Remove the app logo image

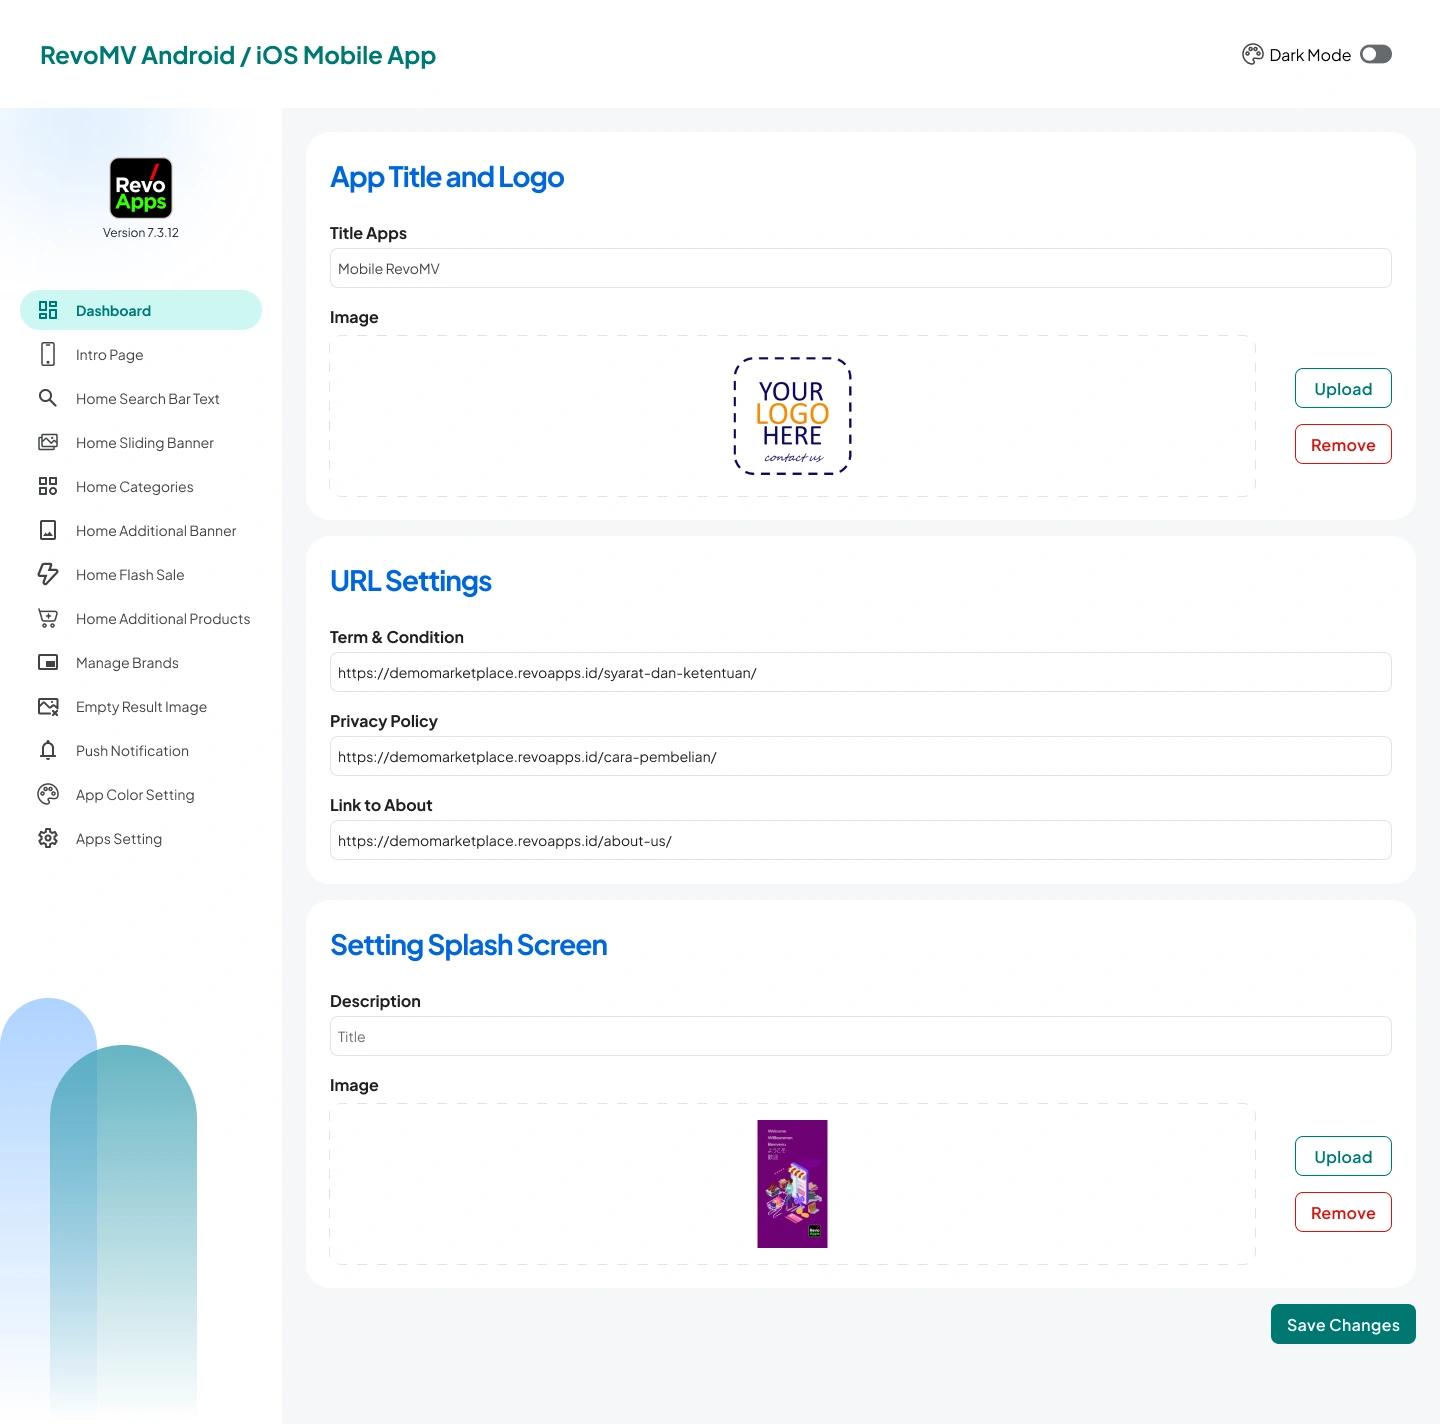(1343, 444)
